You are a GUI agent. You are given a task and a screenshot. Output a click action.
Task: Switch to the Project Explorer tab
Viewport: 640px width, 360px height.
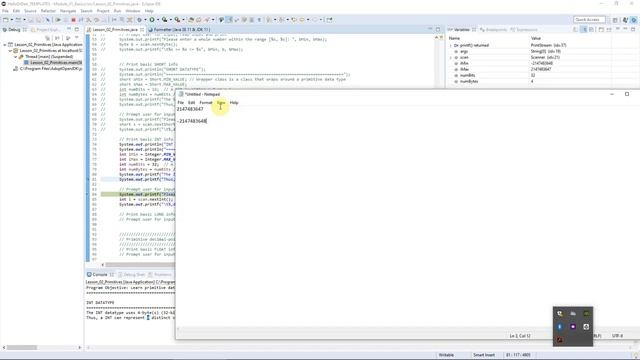click(45, 30)
